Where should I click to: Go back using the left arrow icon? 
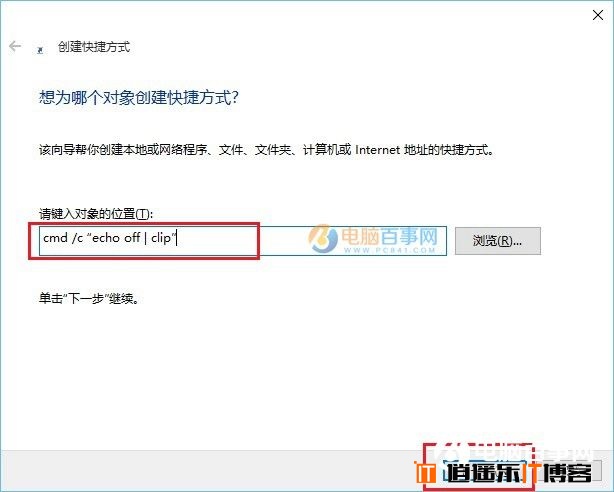[15, 47]
